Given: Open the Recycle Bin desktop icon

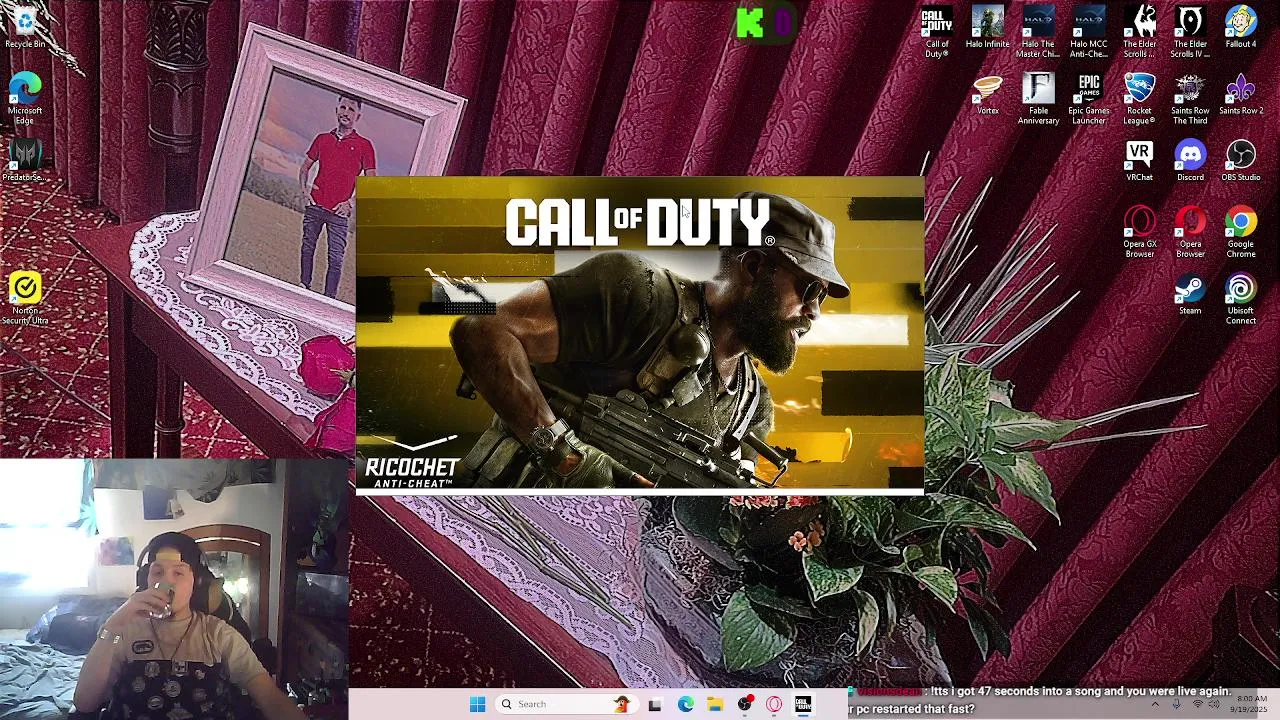Looking at the screenshot, I should tap(25, 28).
